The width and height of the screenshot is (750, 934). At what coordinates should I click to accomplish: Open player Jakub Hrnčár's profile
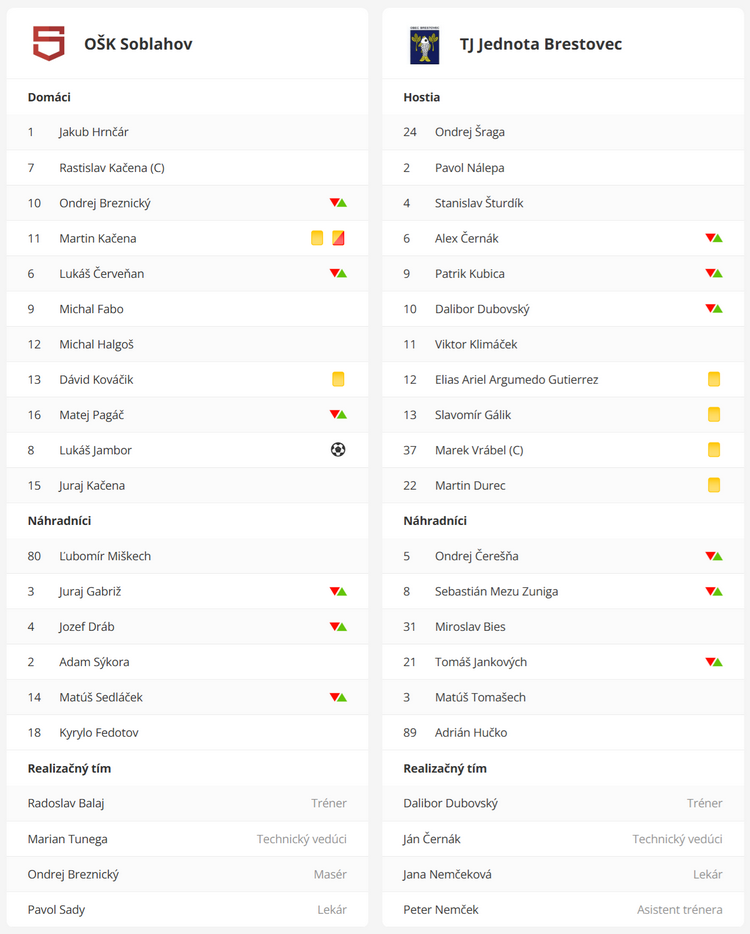click(94, 132)
